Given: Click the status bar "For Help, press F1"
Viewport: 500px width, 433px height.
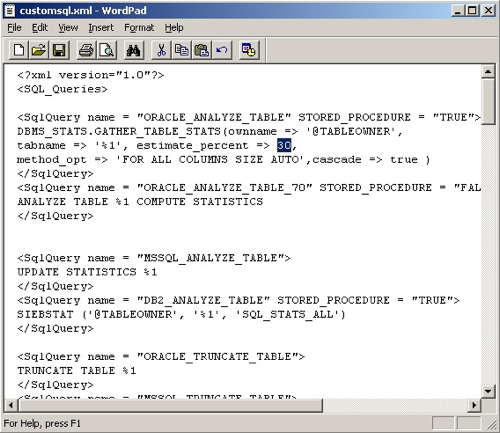Looking at the screenshot, I should [x=42, y=424].
